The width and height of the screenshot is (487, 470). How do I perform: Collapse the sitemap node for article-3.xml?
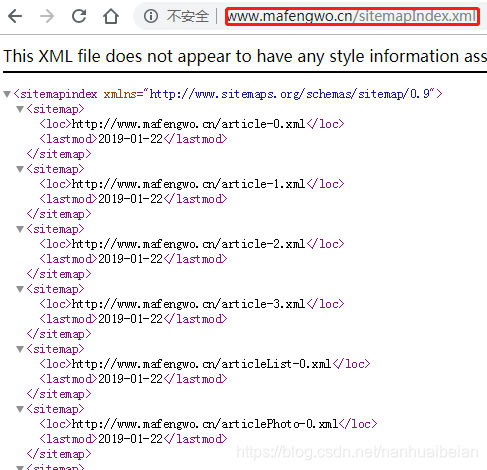point(20,289)
